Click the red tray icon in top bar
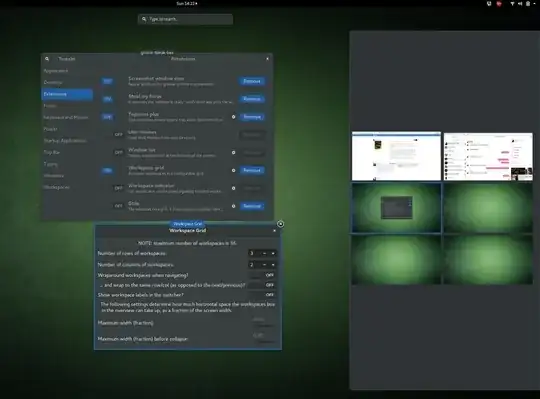The height and width of the screenshot is (399, 540). [499, 4]
